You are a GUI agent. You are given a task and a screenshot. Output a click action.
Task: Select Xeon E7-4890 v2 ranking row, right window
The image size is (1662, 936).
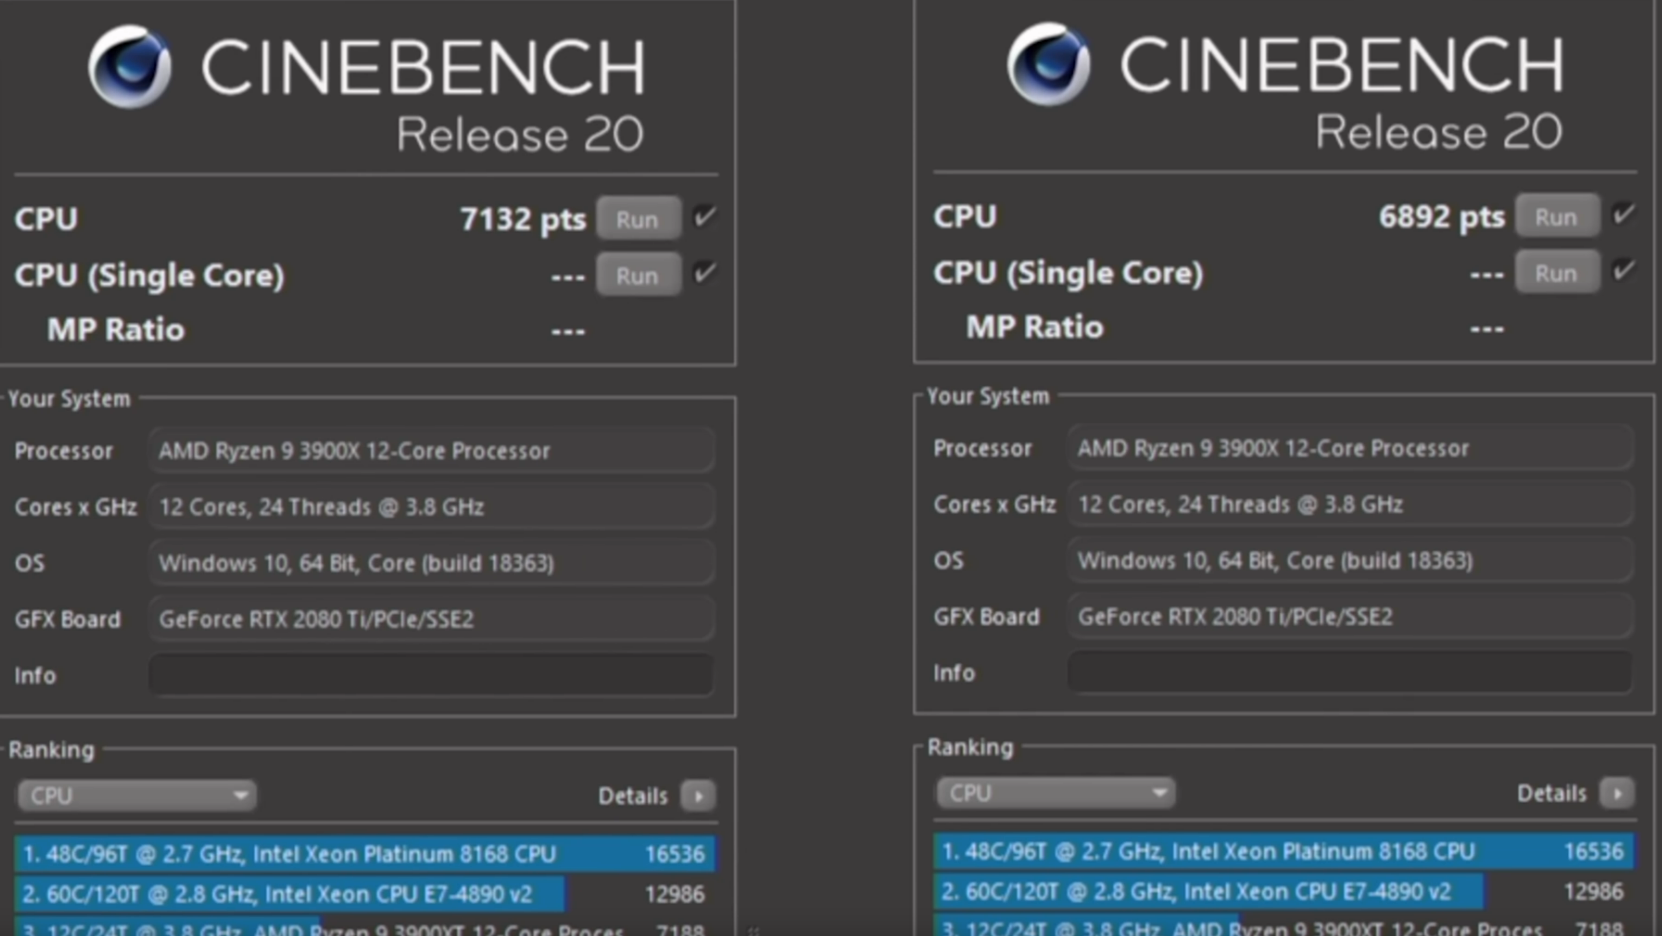[x=1284, y=891]
